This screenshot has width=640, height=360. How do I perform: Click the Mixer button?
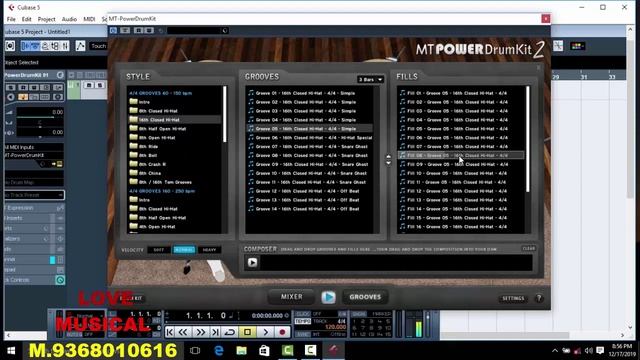click(x=291, y=297)
